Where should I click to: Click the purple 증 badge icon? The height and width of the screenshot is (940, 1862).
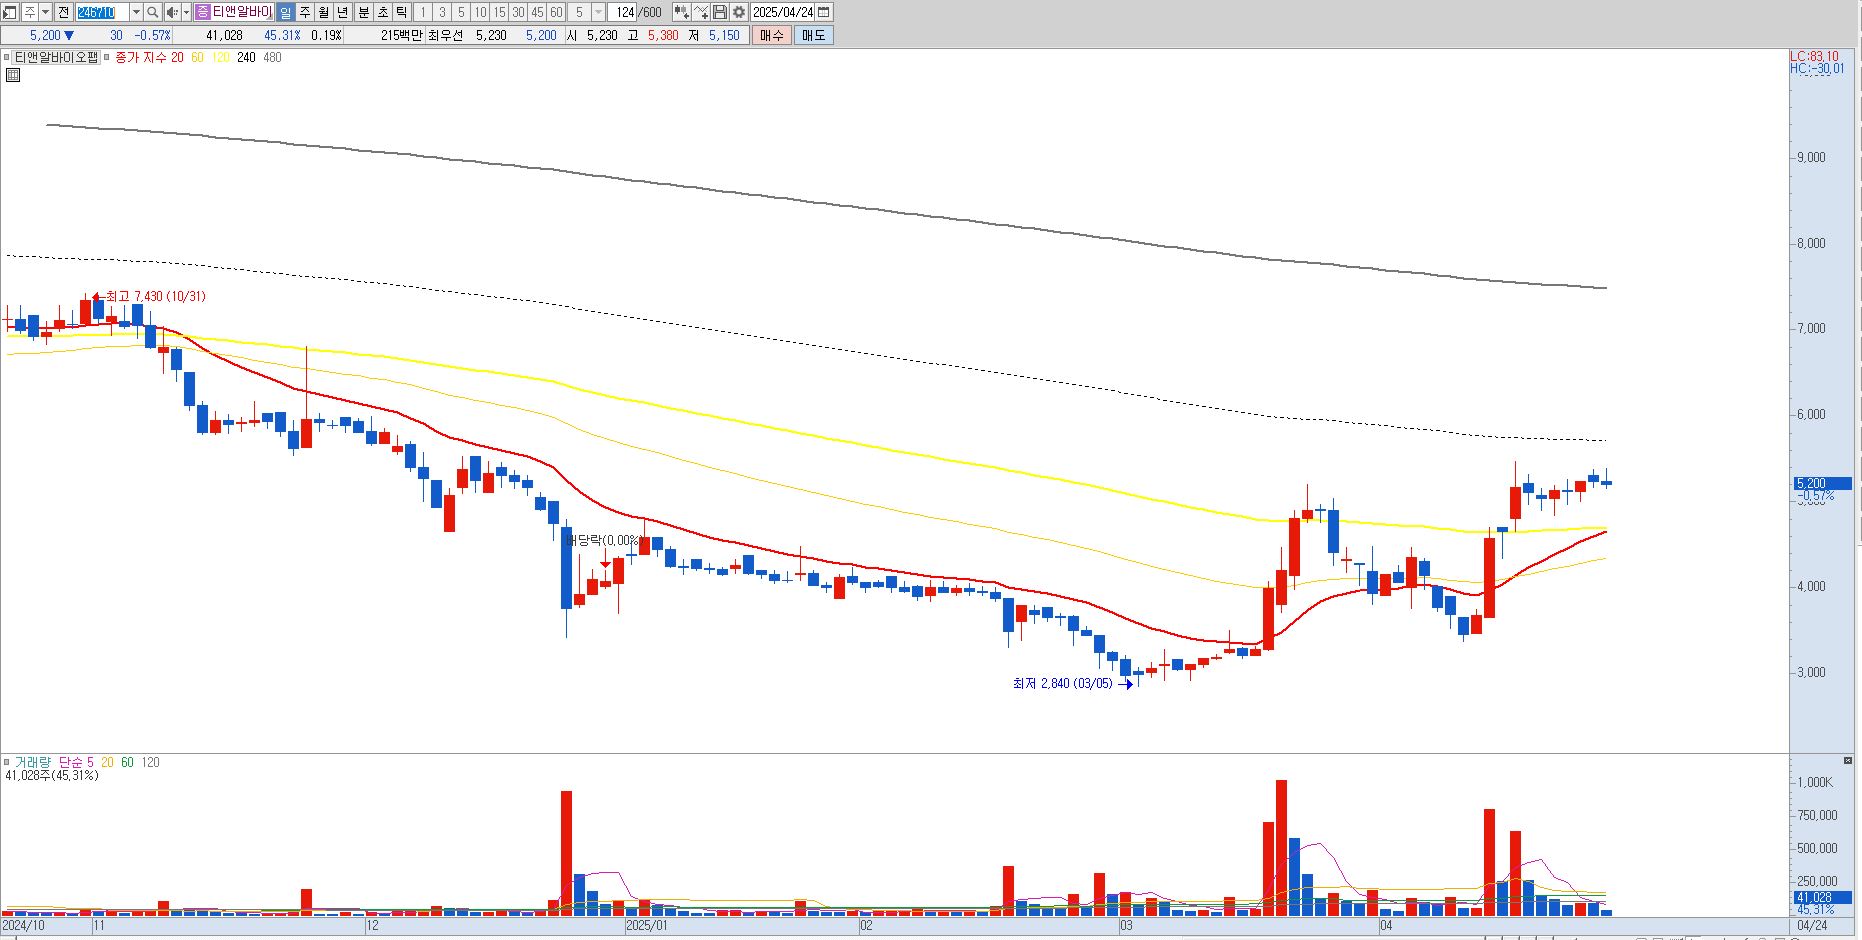pos(203,12)
